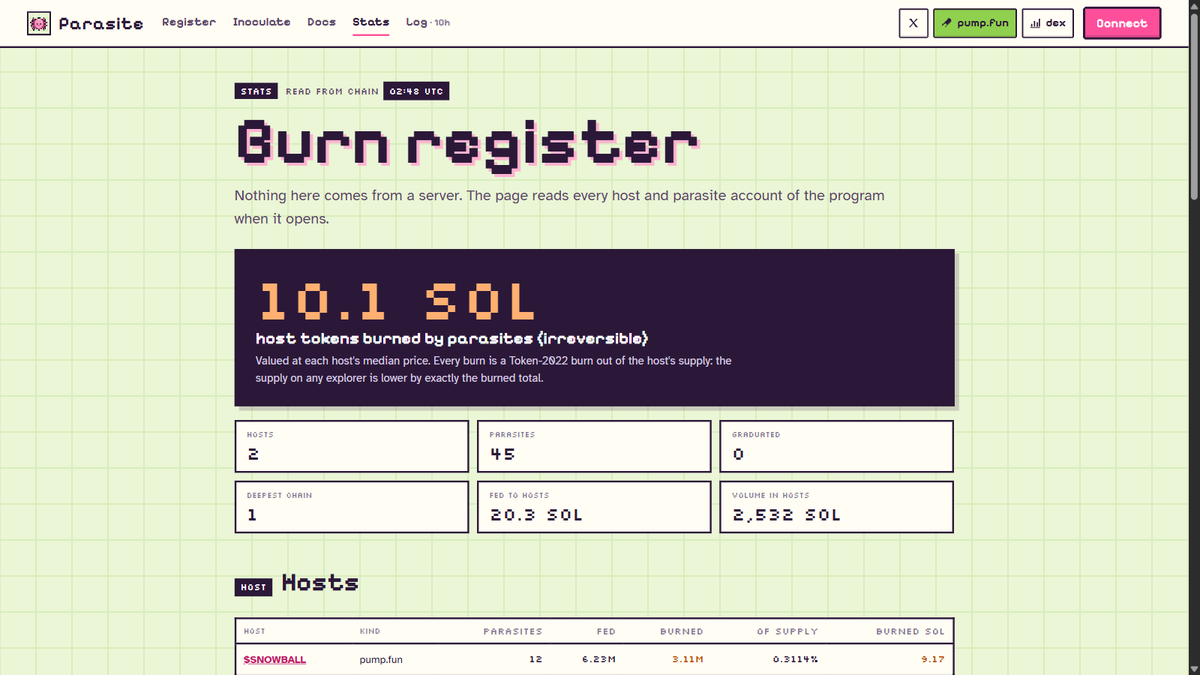Screen dimensions: 1200x675
Task: Open the Docs nav item
Action: pos(322,22)
